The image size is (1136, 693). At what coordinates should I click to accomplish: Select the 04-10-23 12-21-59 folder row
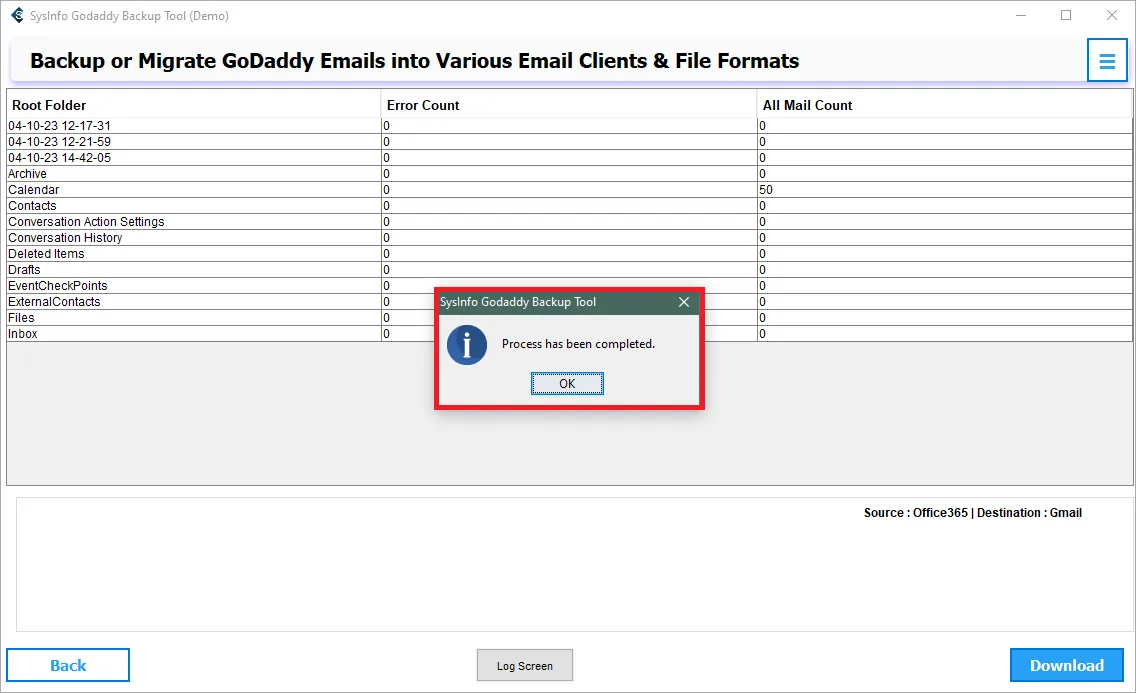coord(569,141)
